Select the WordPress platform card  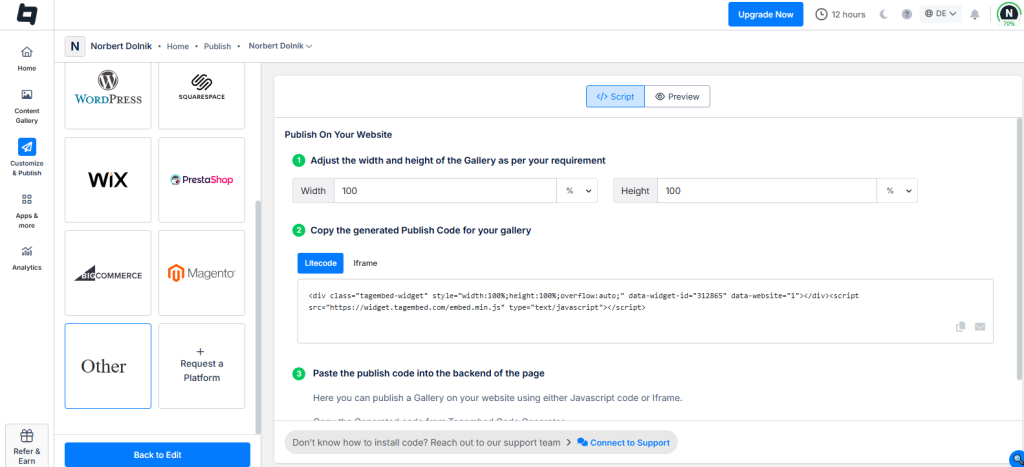108,97
